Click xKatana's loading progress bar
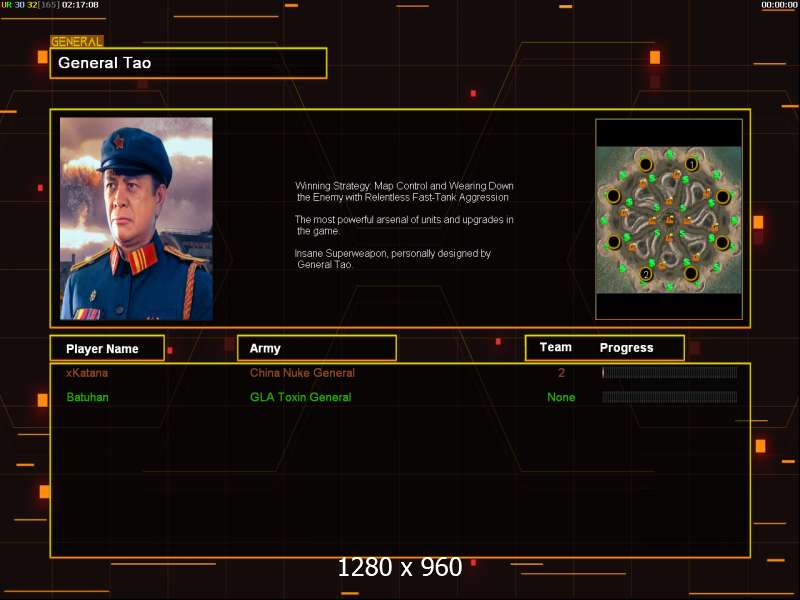Viewport: 800px width, 600px height. click(x=669, y=372)
